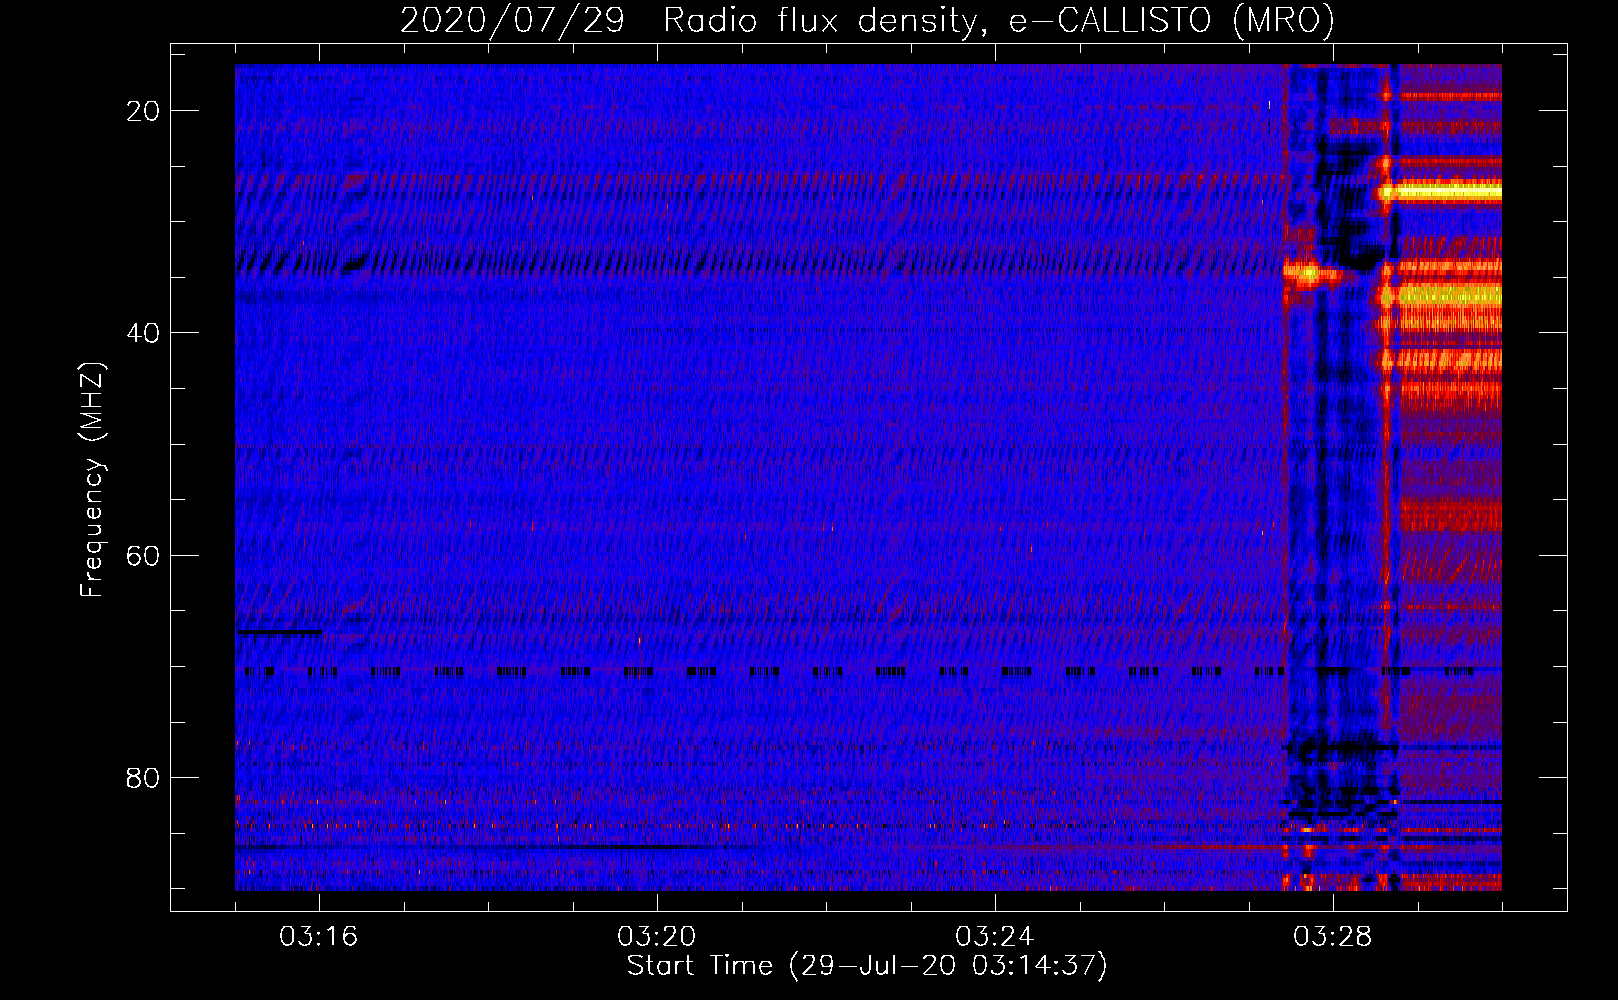Click the 80 frequency tick label
Screen dimensions: 1618x1000
coord(143,777)
